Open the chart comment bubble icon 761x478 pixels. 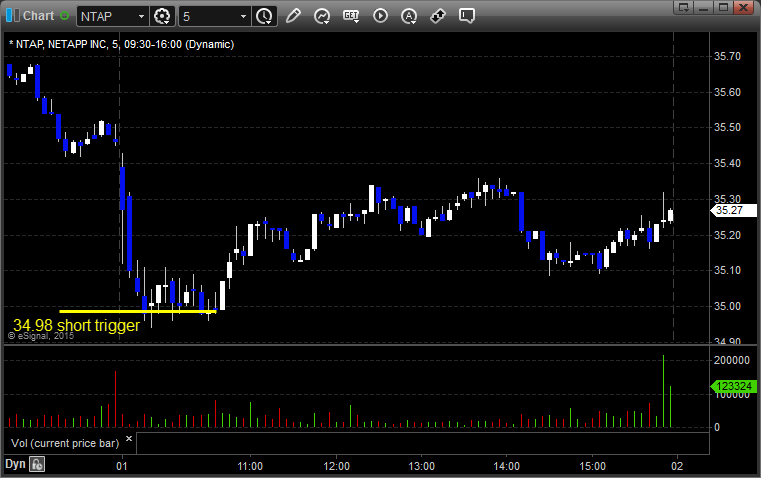pyautogui.click(x=466, y=16)
